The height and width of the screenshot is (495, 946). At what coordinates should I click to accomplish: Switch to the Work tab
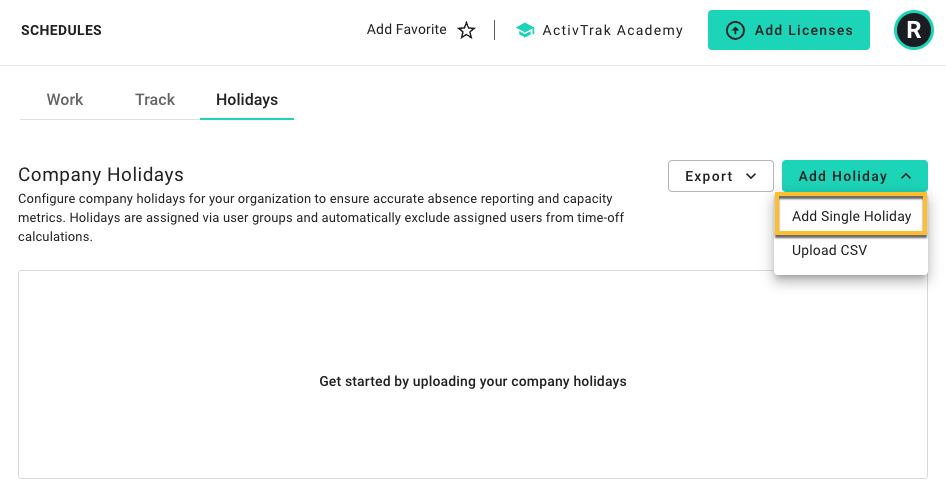pos(65,100)
